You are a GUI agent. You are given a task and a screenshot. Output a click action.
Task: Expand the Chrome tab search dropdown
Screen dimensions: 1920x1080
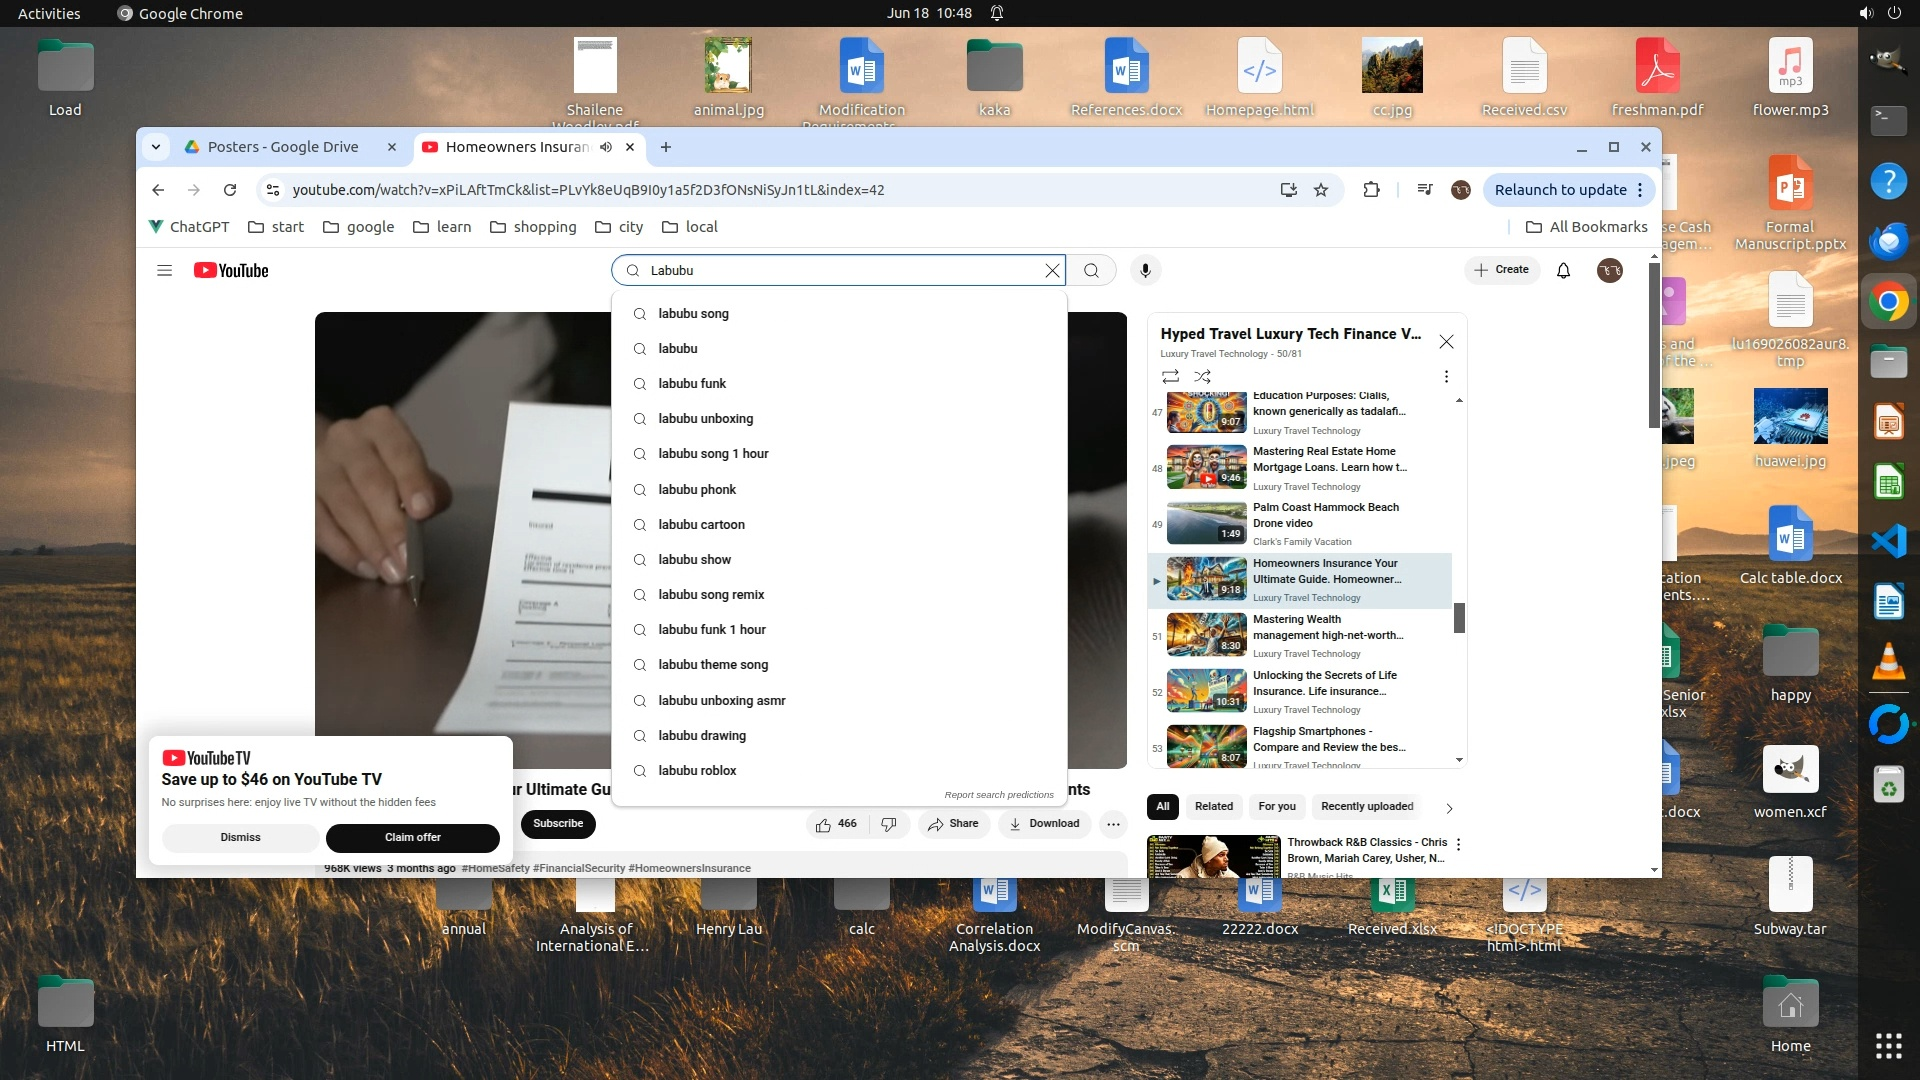click(156, 147)
